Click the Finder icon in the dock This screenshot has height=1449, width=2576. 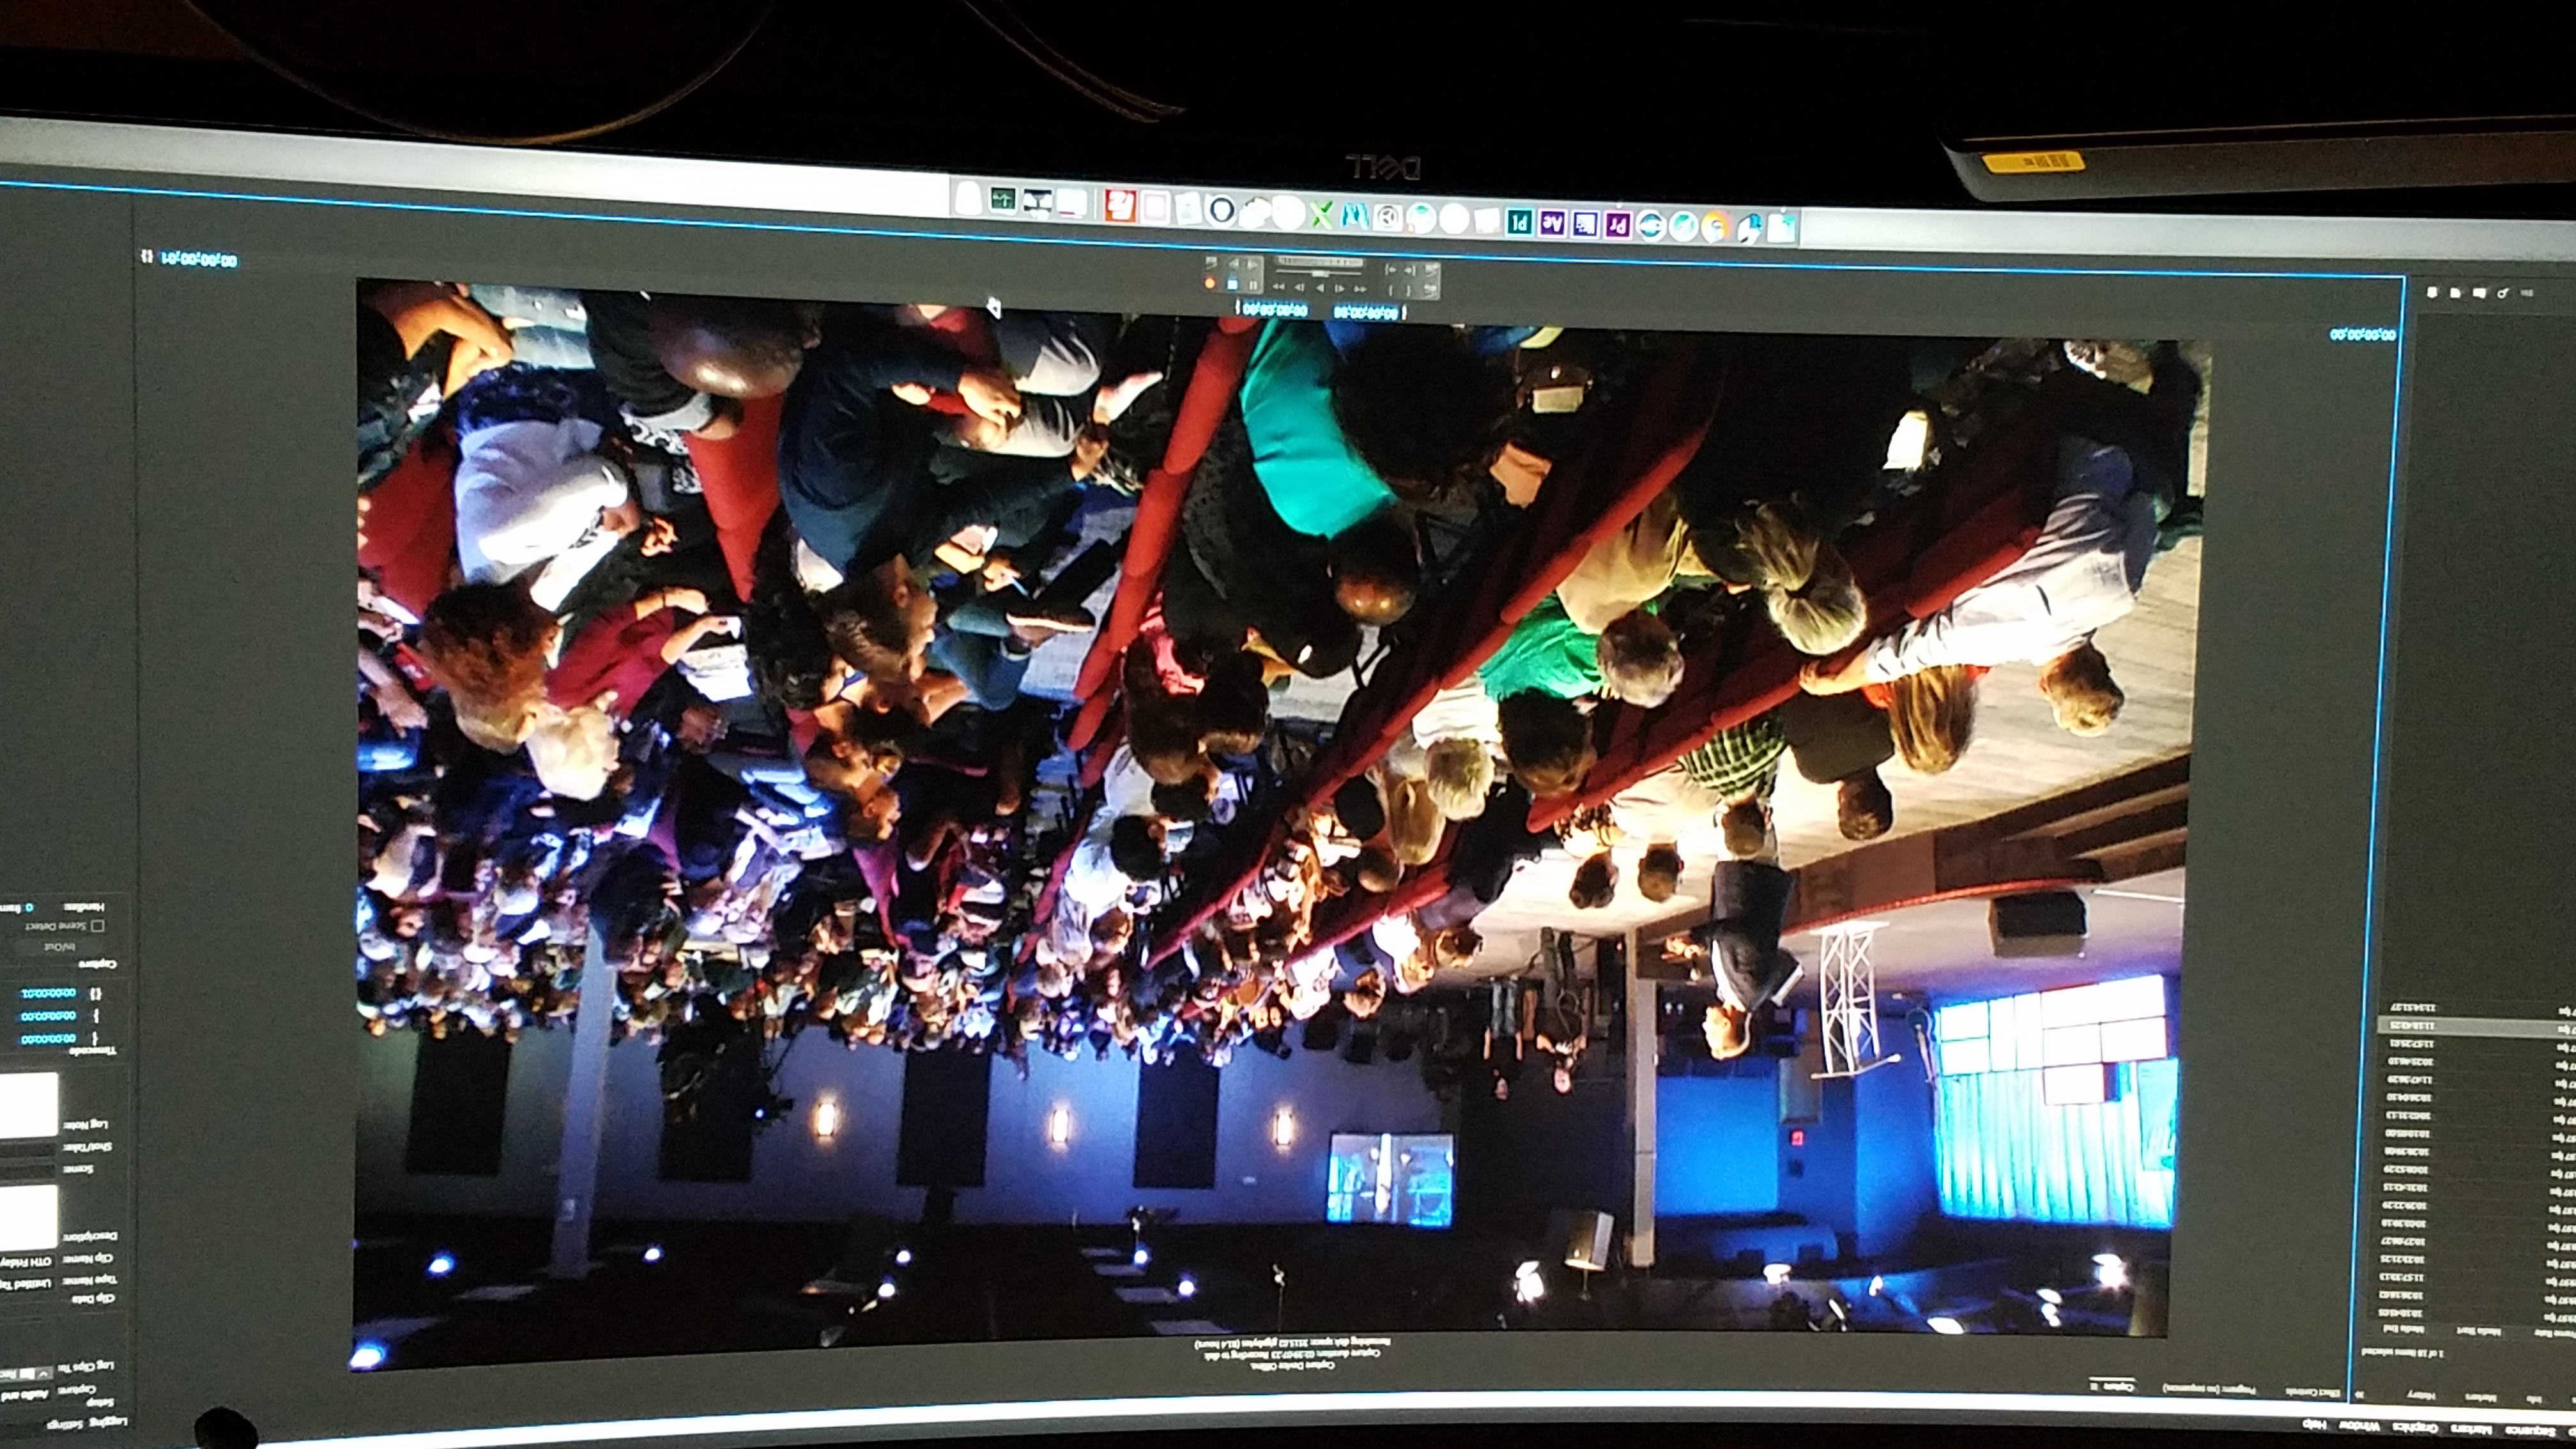pos(1781,228)
